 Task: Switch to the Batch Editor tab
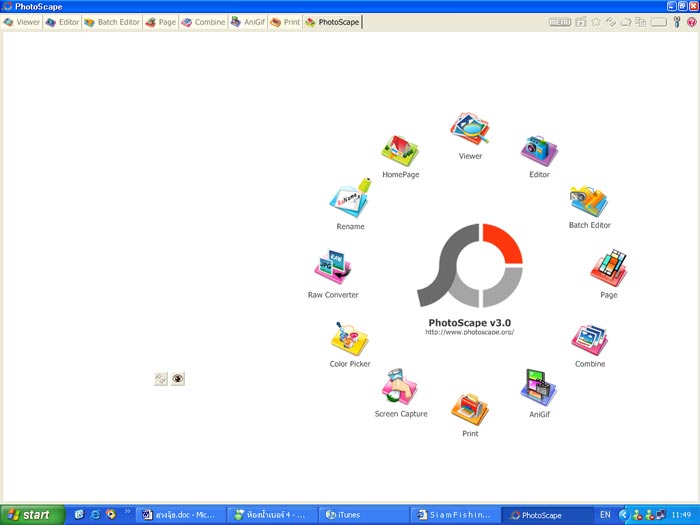[112, 22]
